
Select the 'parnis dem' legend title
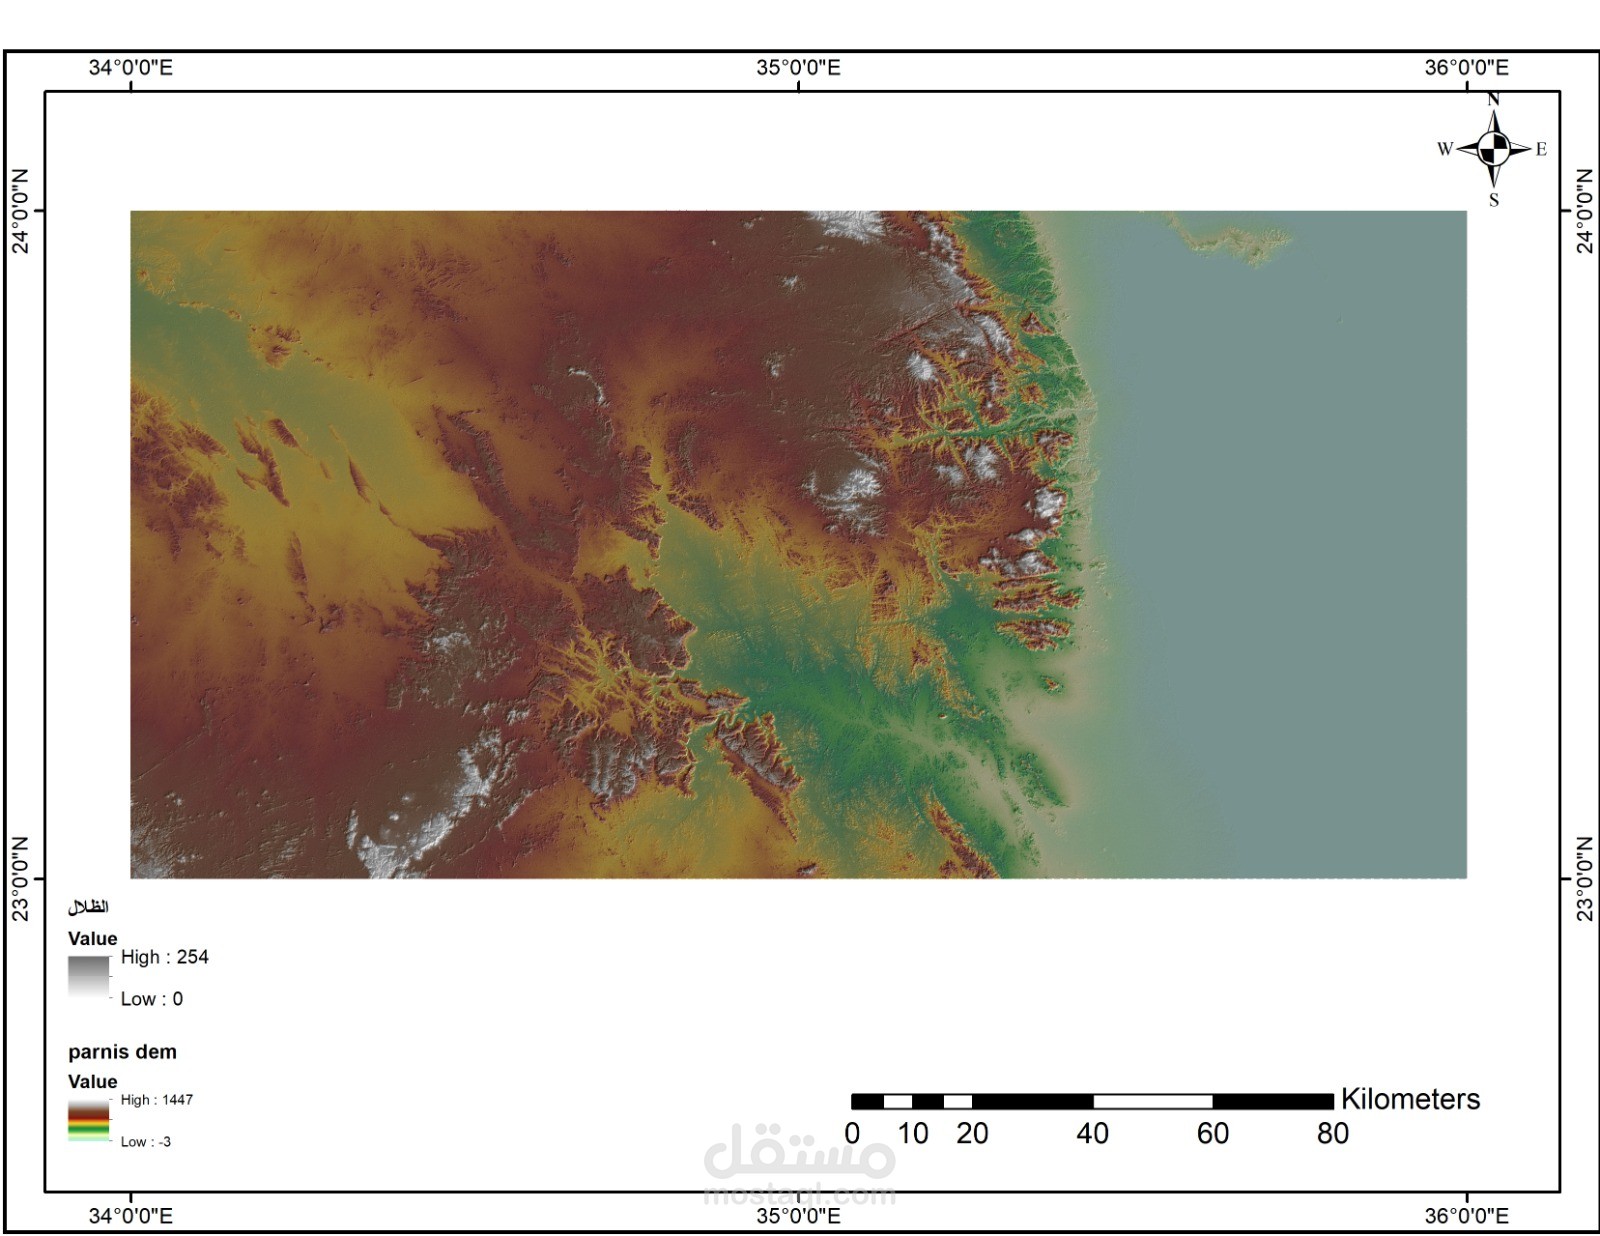point(122,1052)
